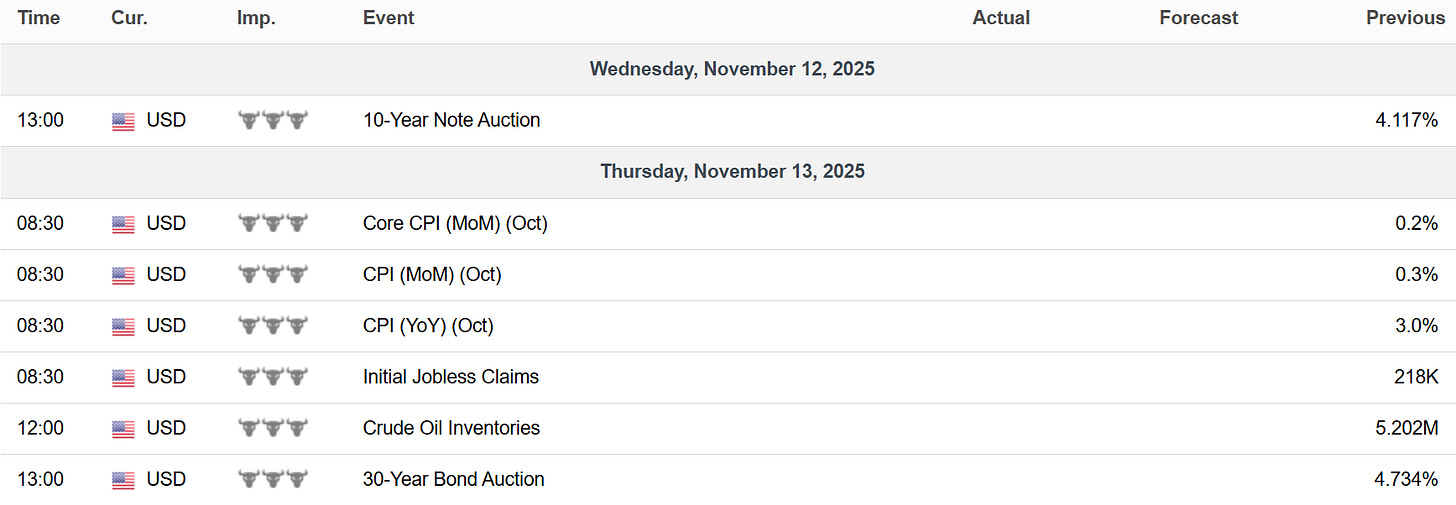The image size is (1456, 505).
Task: Click the US flag in Initial Jobless Claims row
Action: pyautogui.click(x=123, y=378)
